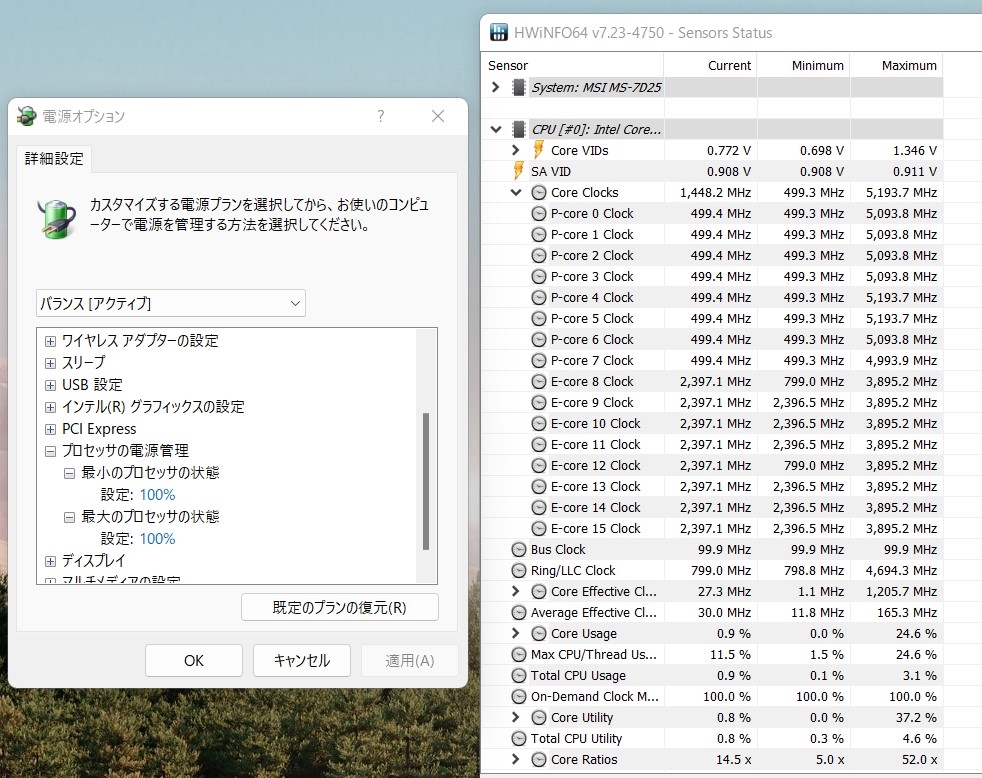982x778 pixels.
Task: Click the System MSI MS-7D25 chip icon
Action: [519, 87]
